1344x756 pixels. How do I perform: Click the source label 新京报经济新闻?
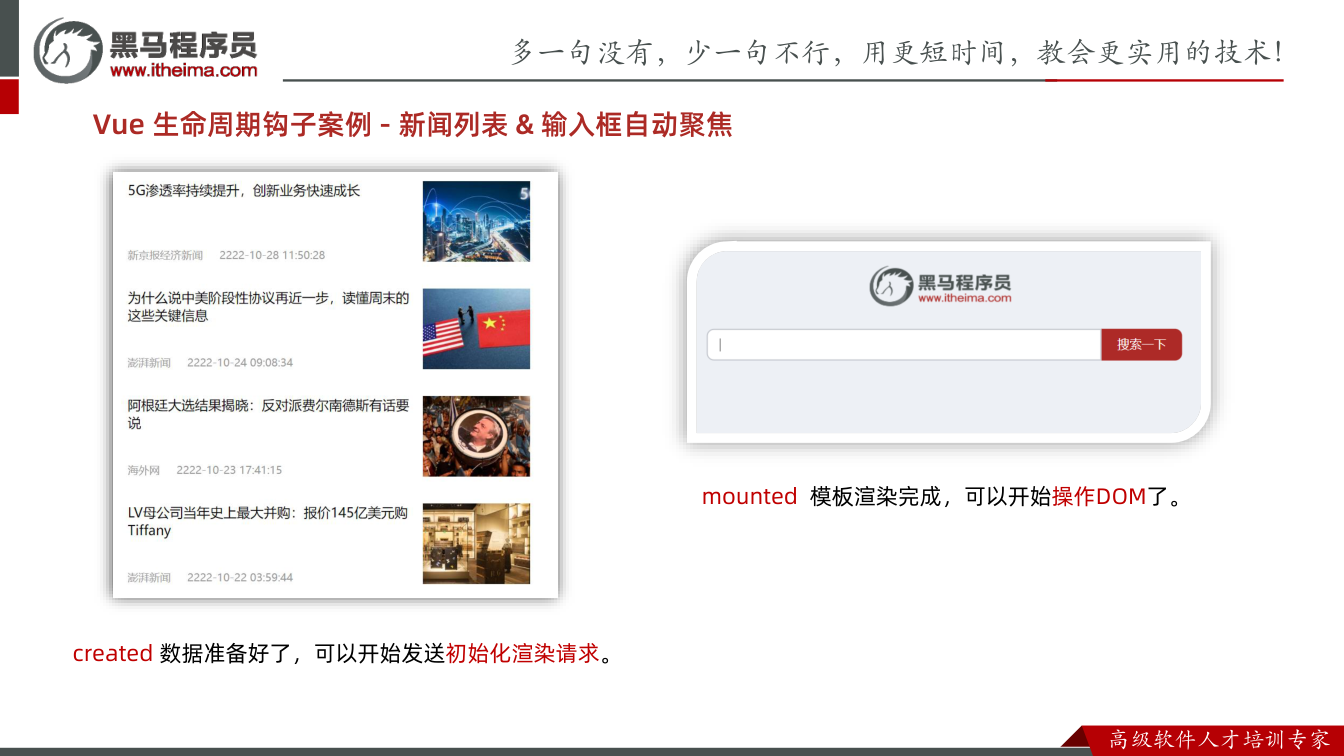[x=165, y=255]
